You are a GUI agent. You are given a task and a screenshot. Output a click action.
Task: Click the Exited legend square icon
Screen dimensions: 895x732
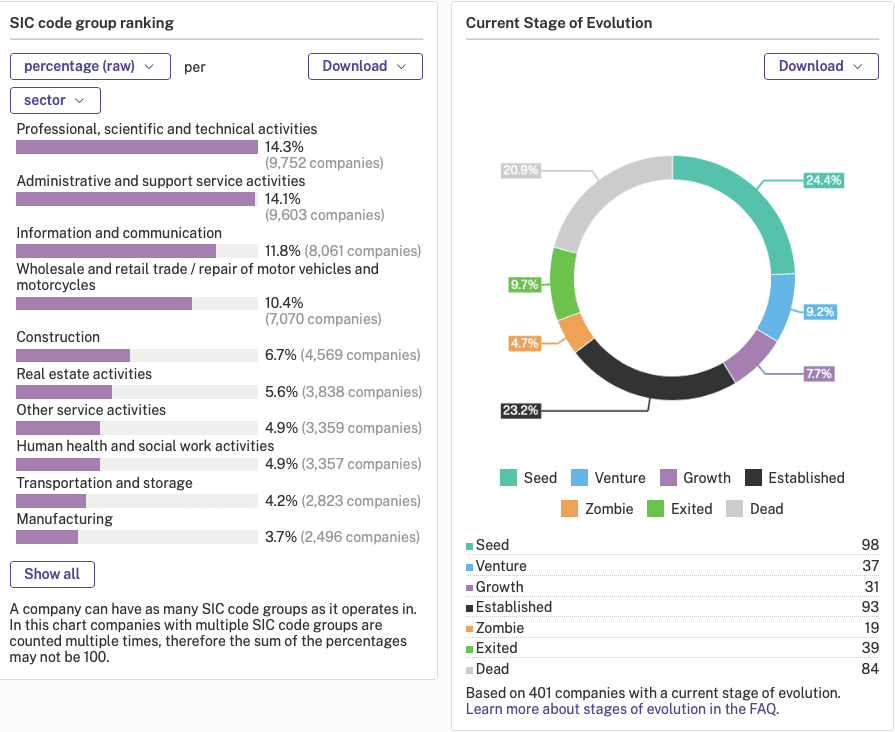655,508
